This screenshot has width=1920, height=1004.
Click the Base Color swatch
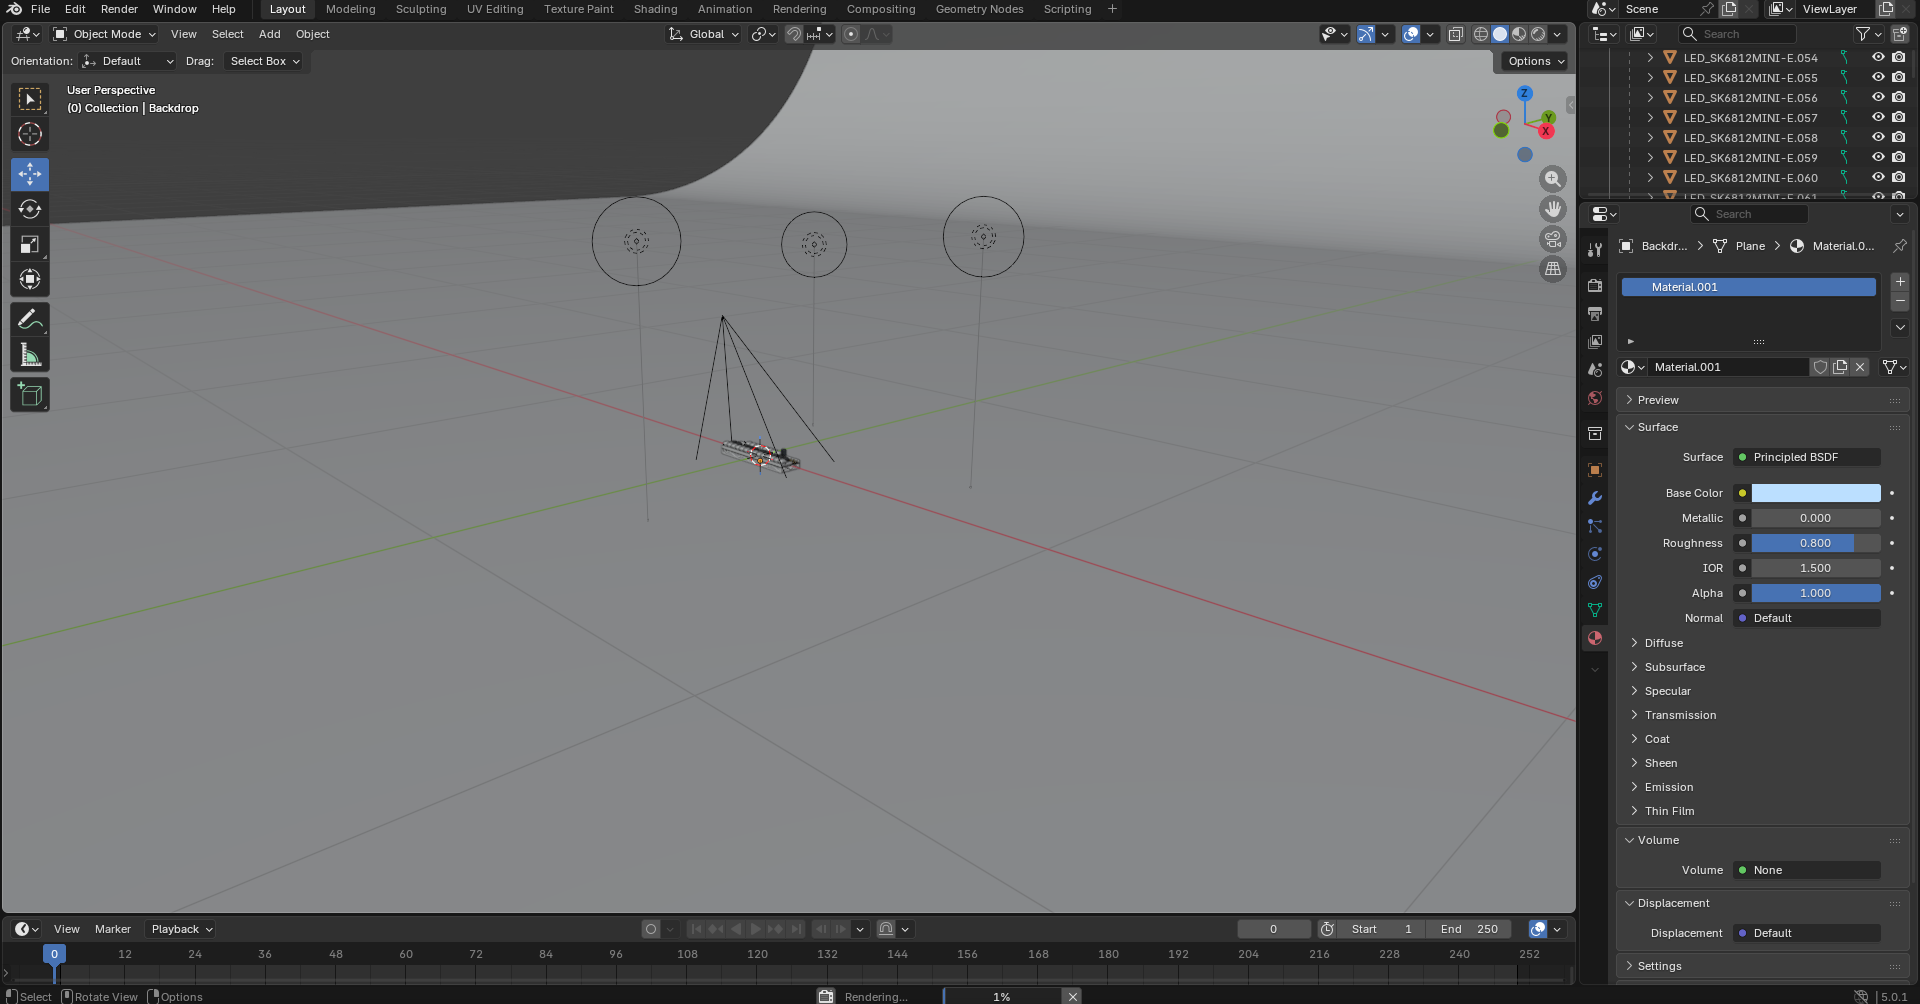point(1815,493)
